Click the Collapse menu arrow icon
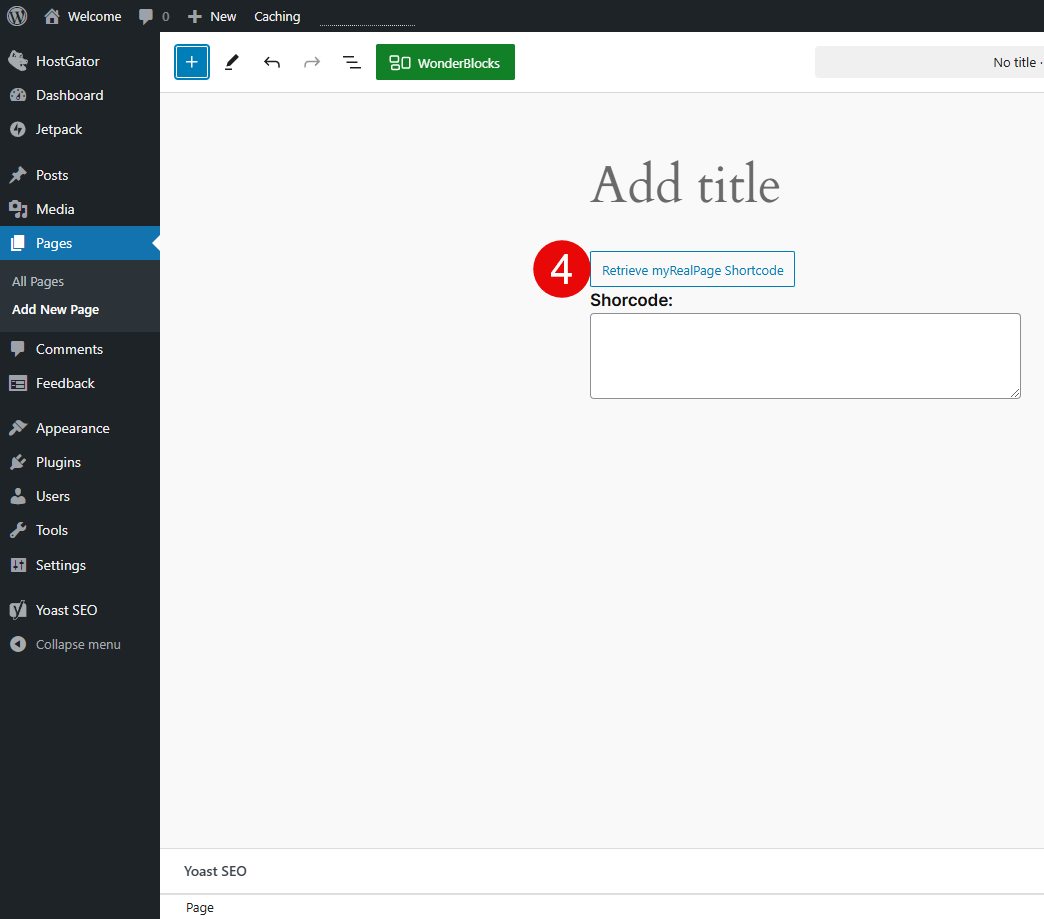Viewport: 1044px width, 919px height. [x=18, y=644]
